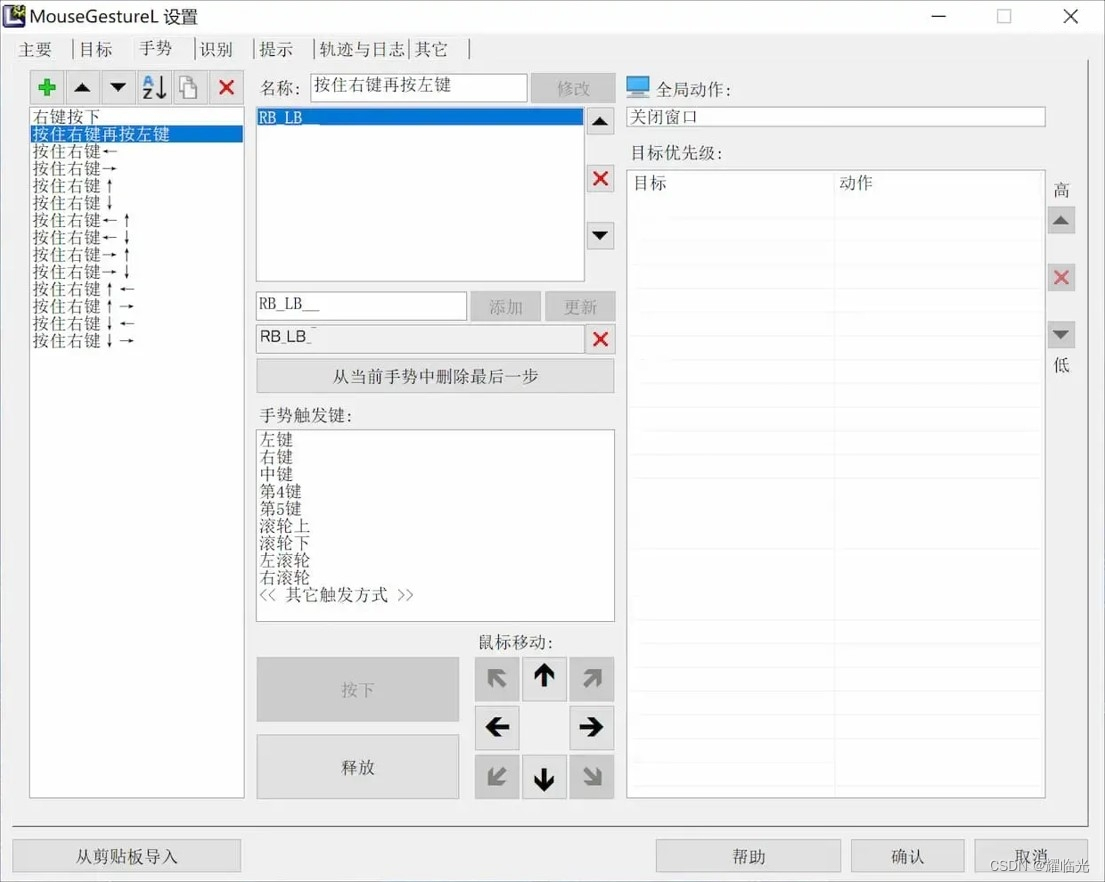Click the 名称 name input field
Screen dimensions: 1105x882
419,87
